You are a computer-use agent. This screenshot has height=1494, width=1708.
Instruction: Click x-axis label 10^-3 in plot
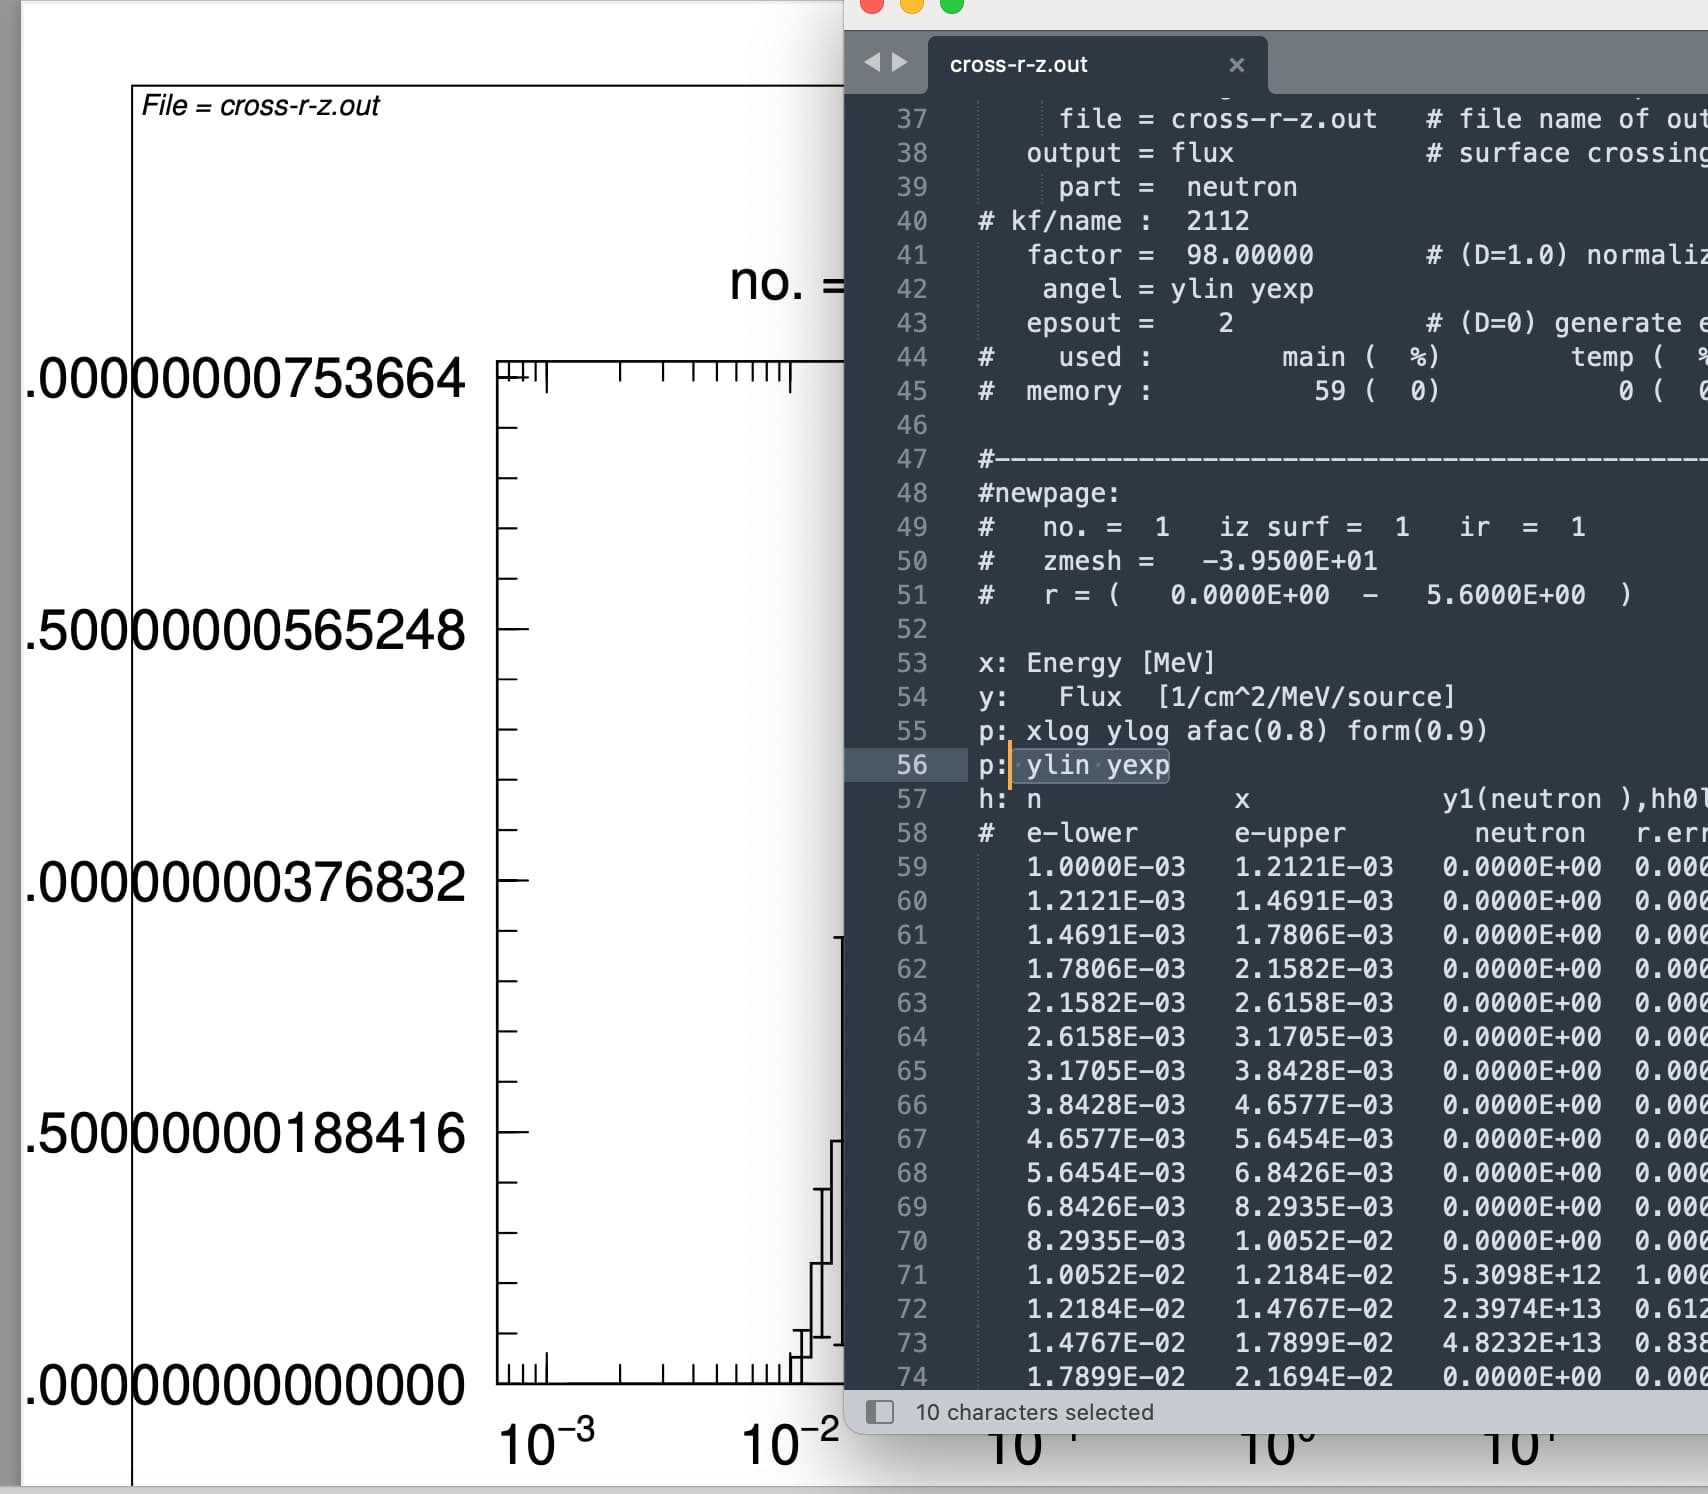[x=546, y=1442]
